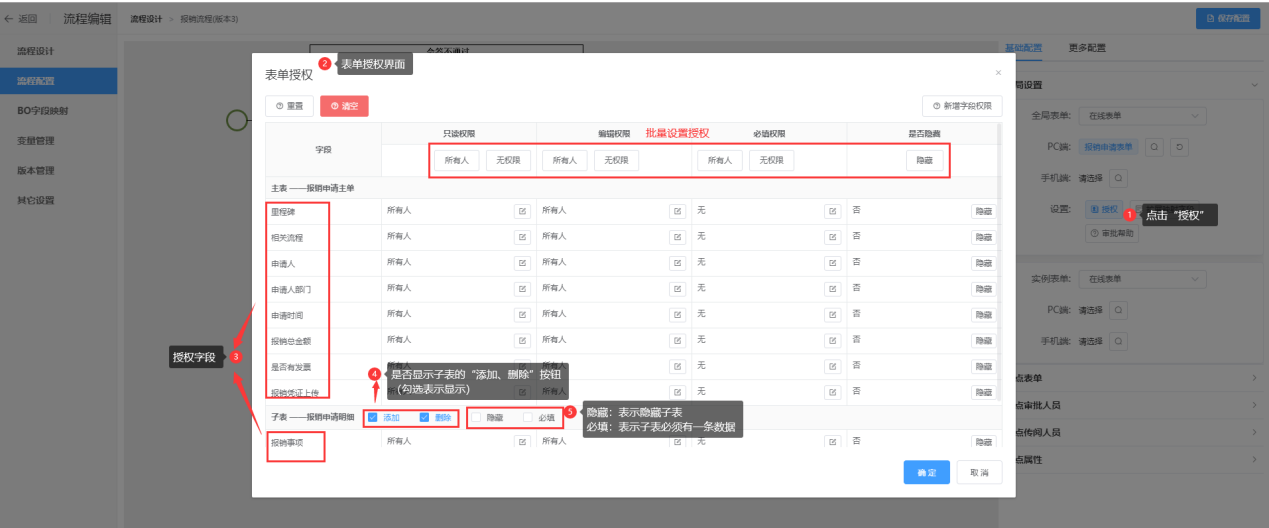Screen dimensions: 1269x528
Task: Click edit icon for 里程碑 read-only permission
Action: click(x=522, y=211)
